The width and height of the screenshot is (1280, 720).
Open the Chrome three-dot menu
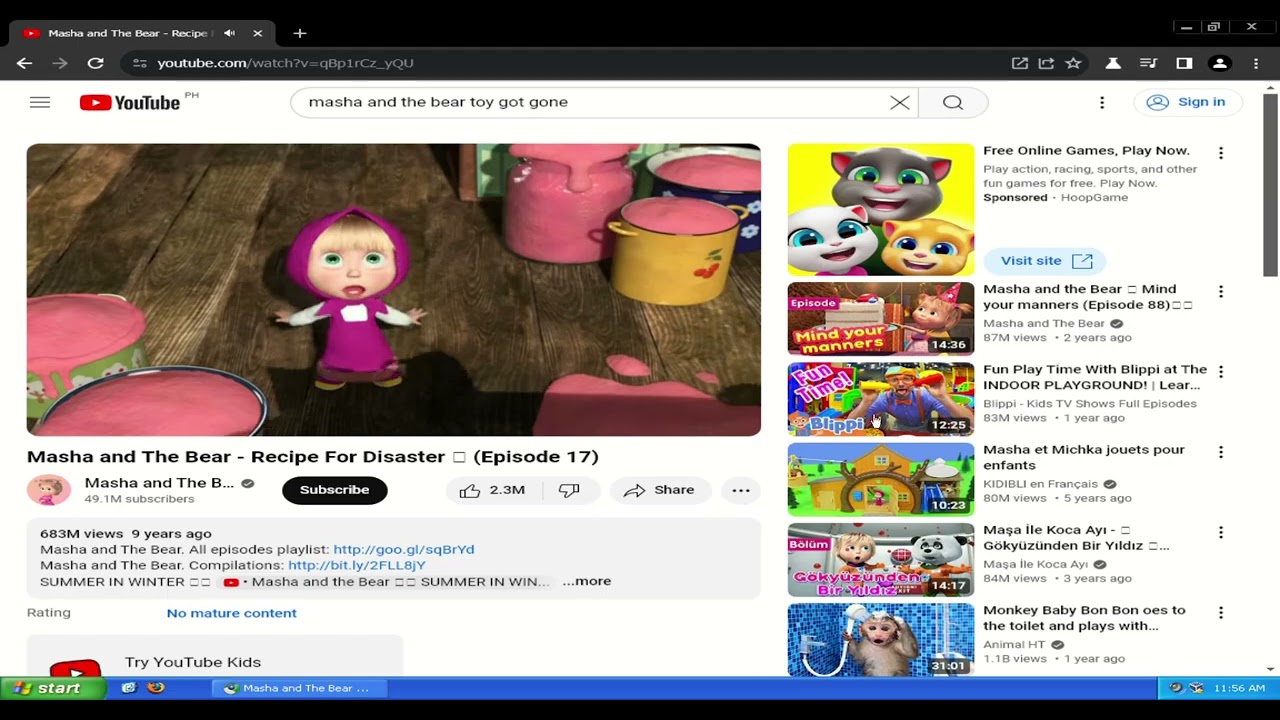(1256, 63)
